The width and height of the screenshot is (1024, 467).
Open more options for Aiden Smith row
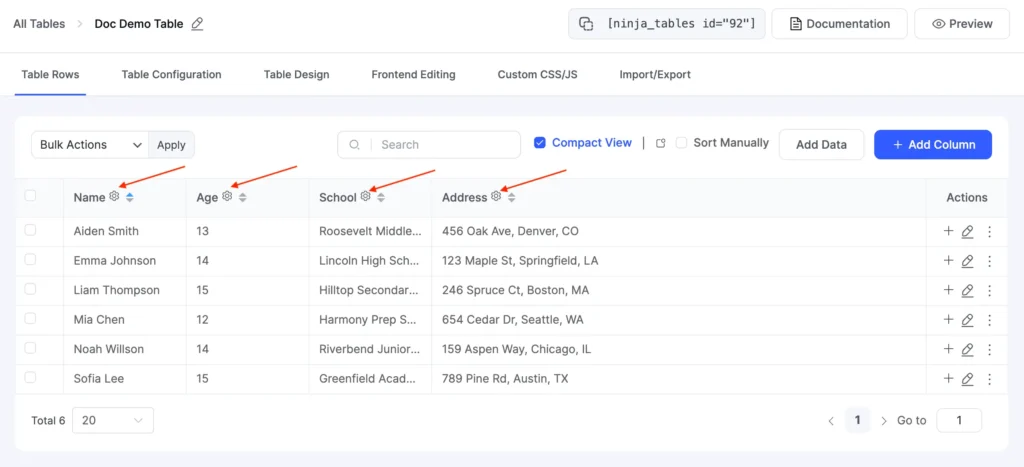point(989,232)
